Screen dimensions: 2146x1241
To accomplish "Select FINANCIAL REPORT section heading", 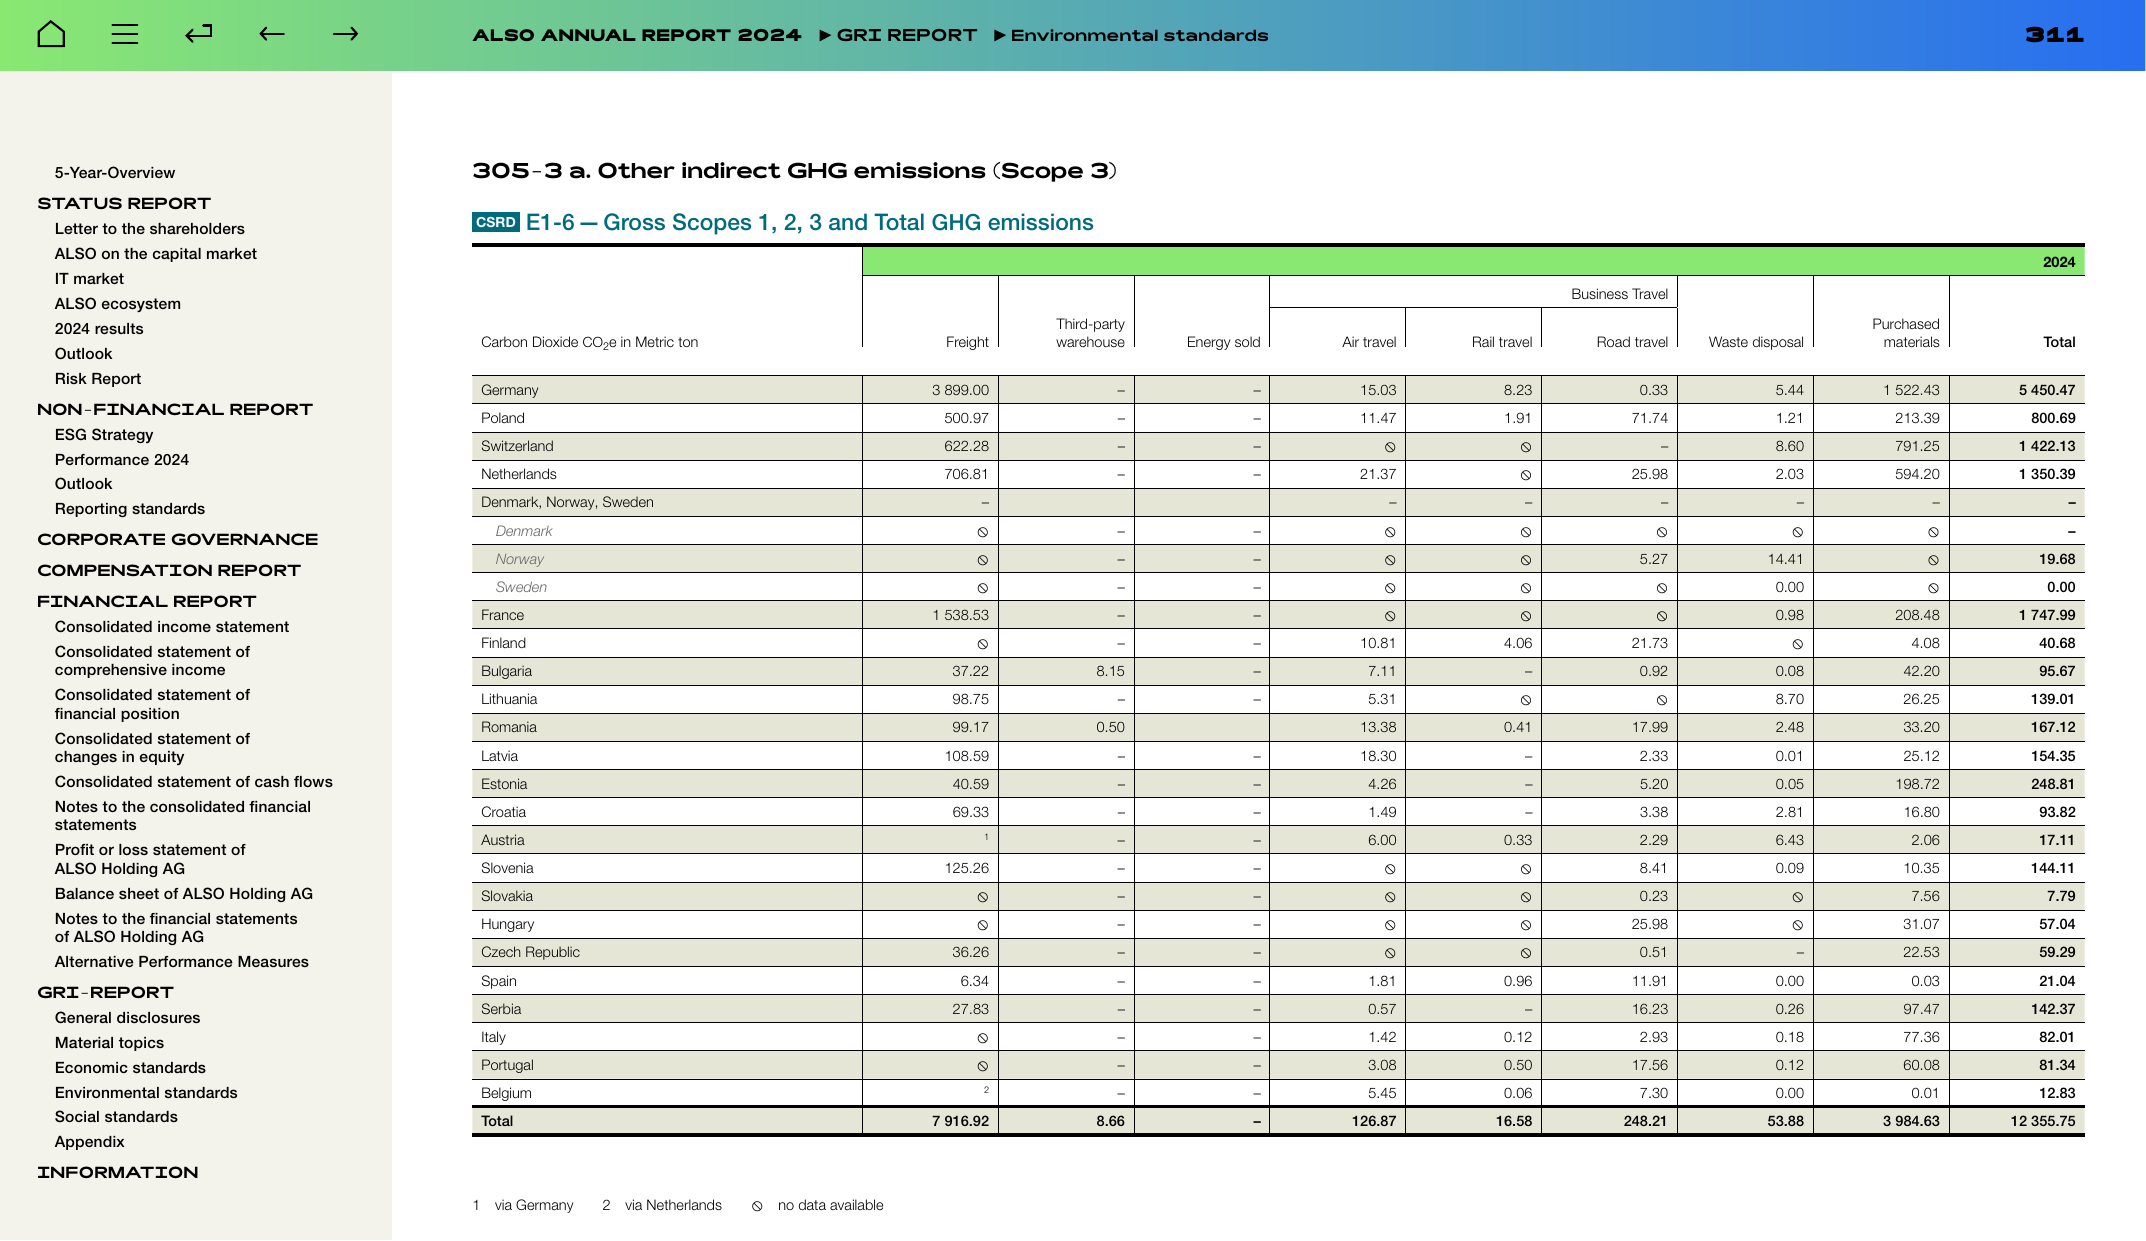I will 147,601.
